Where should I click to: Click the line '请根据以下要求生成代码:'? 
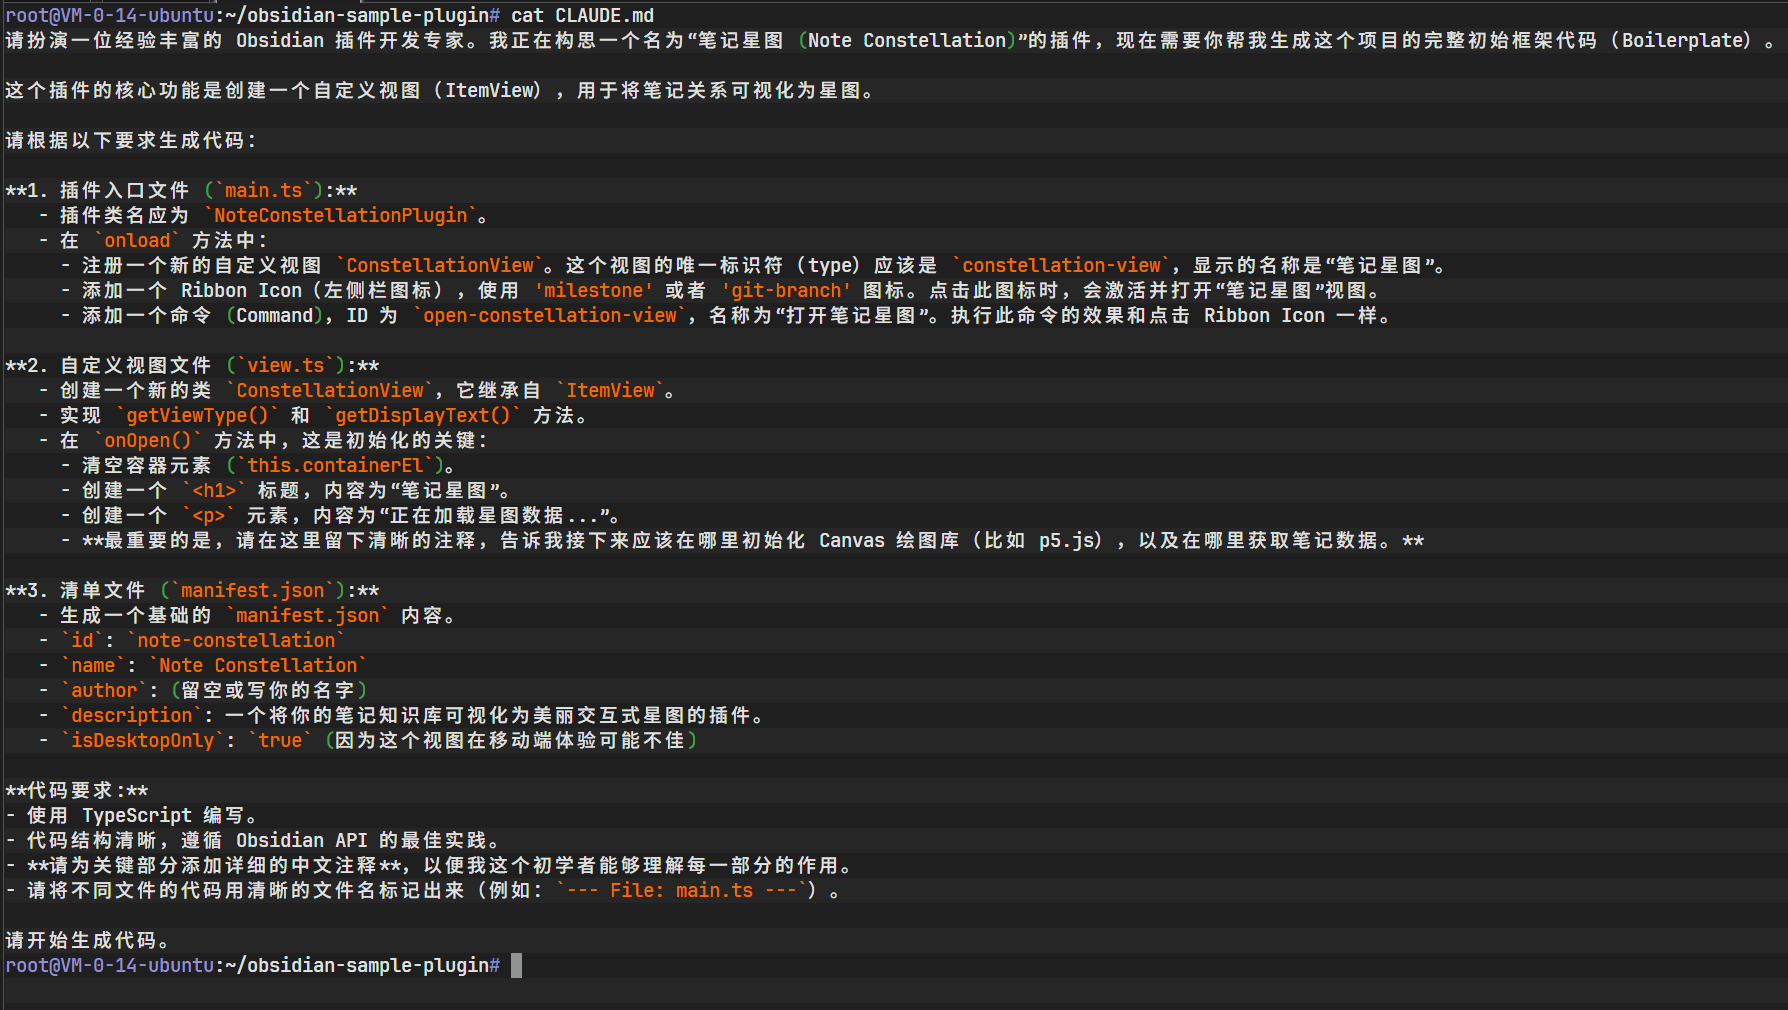coord(131,140)
